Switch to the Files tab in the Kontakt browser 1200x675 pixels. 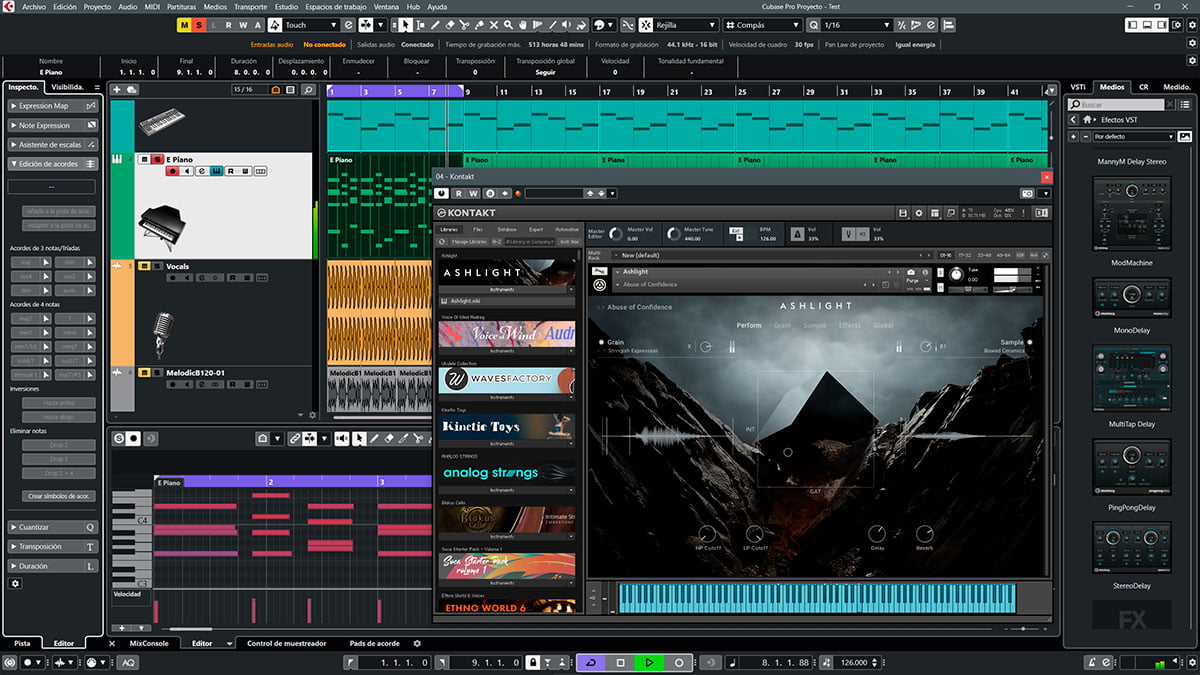[x=478, y=229]
